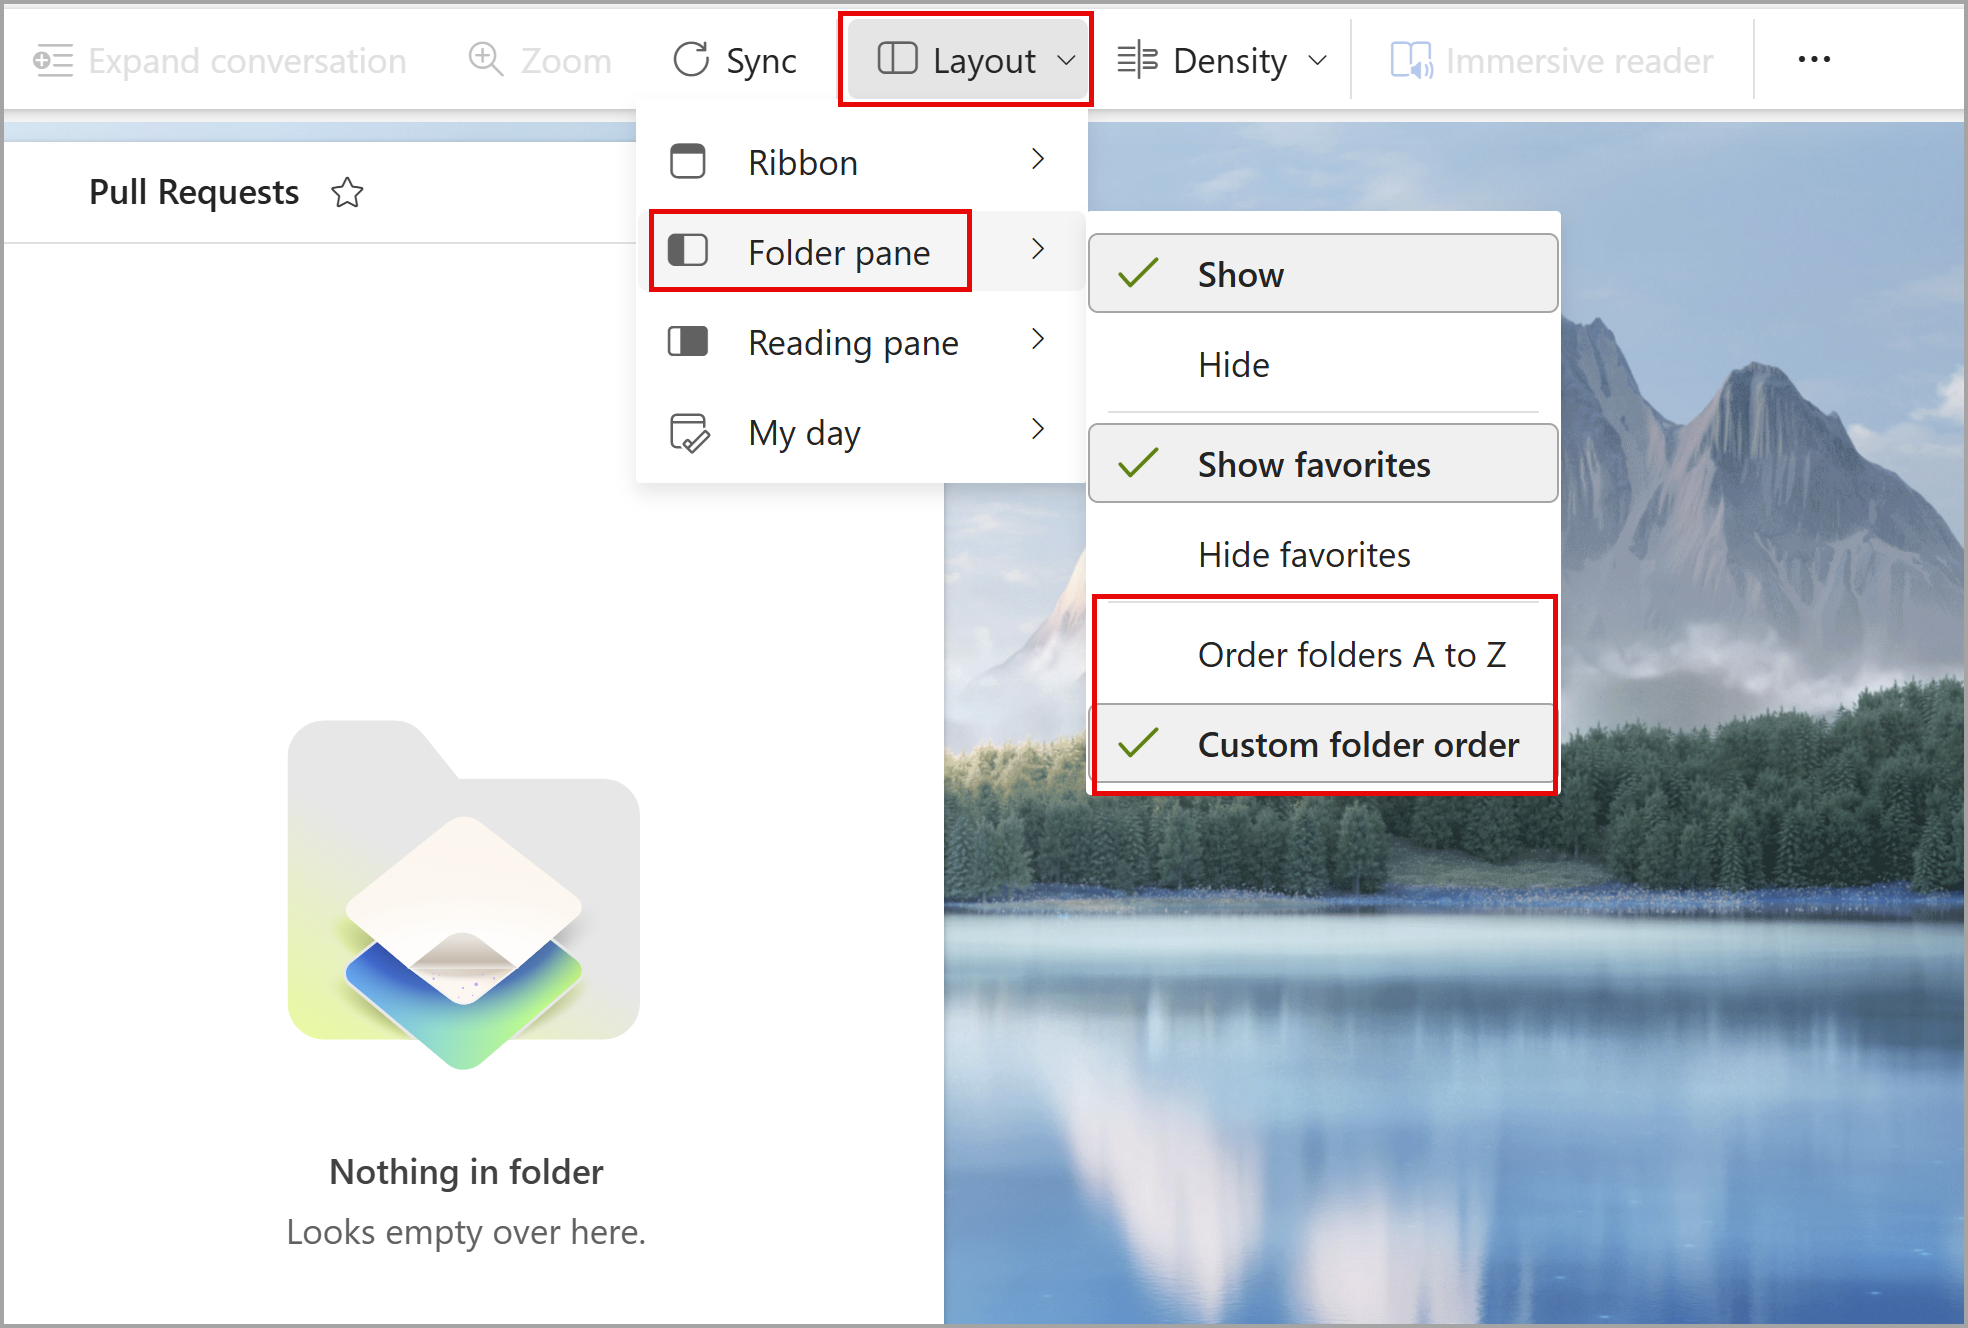Image resolution: width=1968 pixels, height=1328 pixels.
Task: Click Hide to hide folder pane
Action: (1233, 363)
